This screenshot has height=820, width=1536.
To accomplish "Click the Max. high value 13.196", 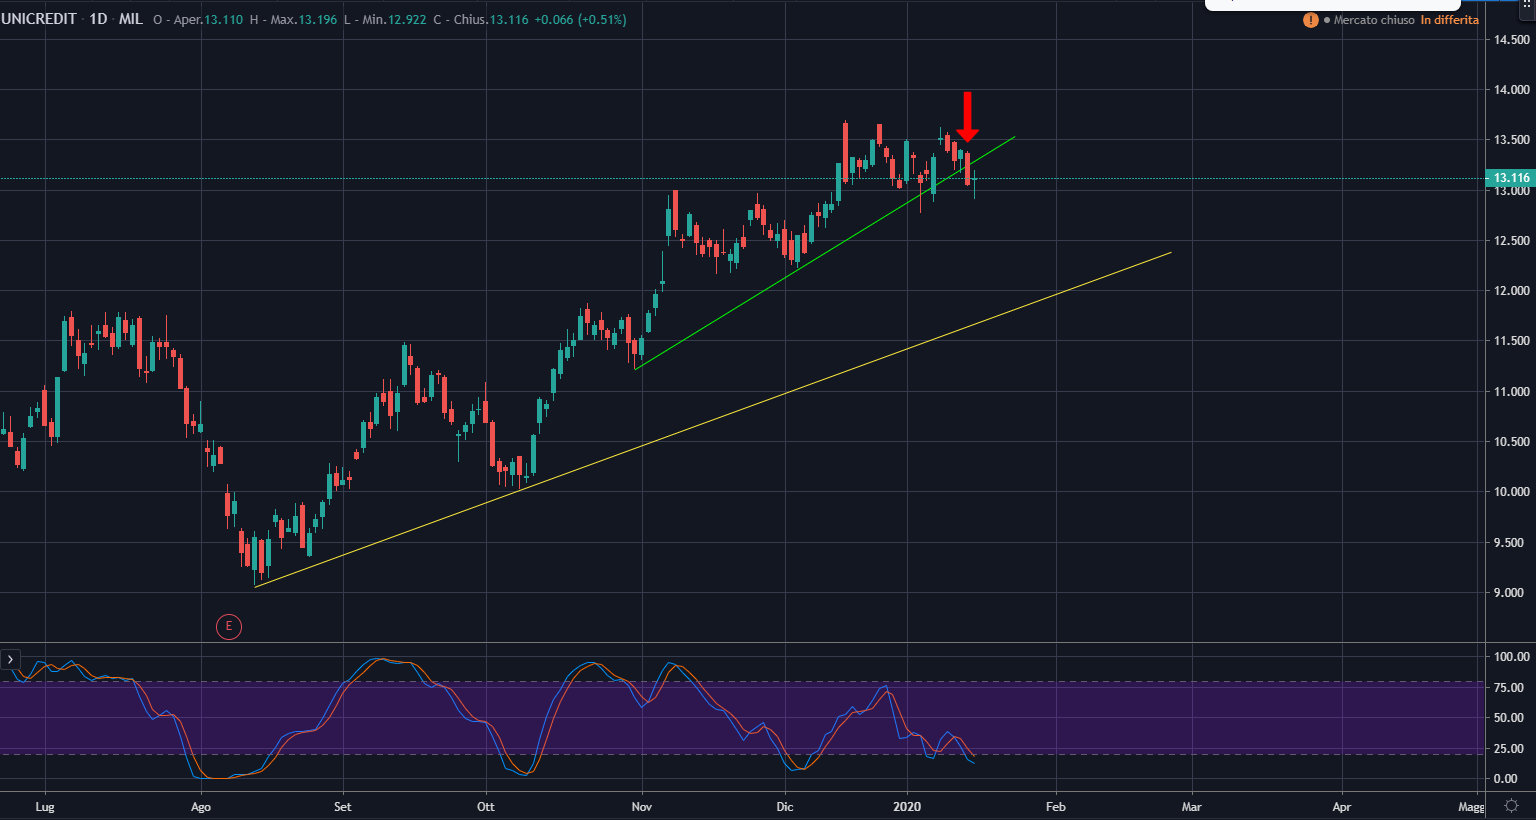I will [316, 20].
